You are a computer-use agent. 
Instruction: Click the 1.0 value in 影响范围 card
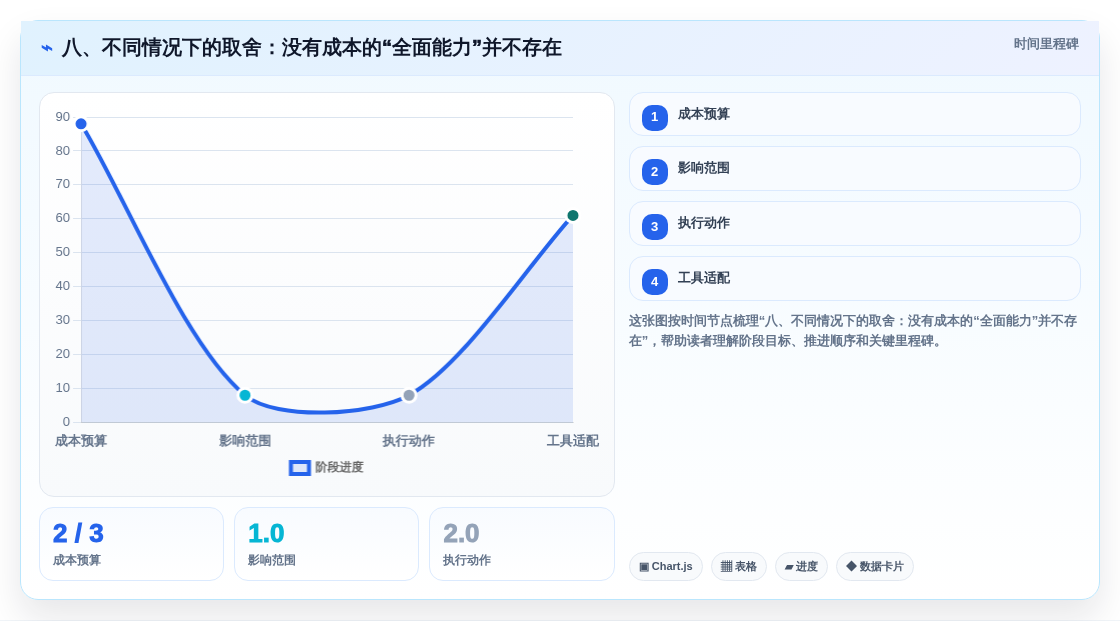pos(266,534)
